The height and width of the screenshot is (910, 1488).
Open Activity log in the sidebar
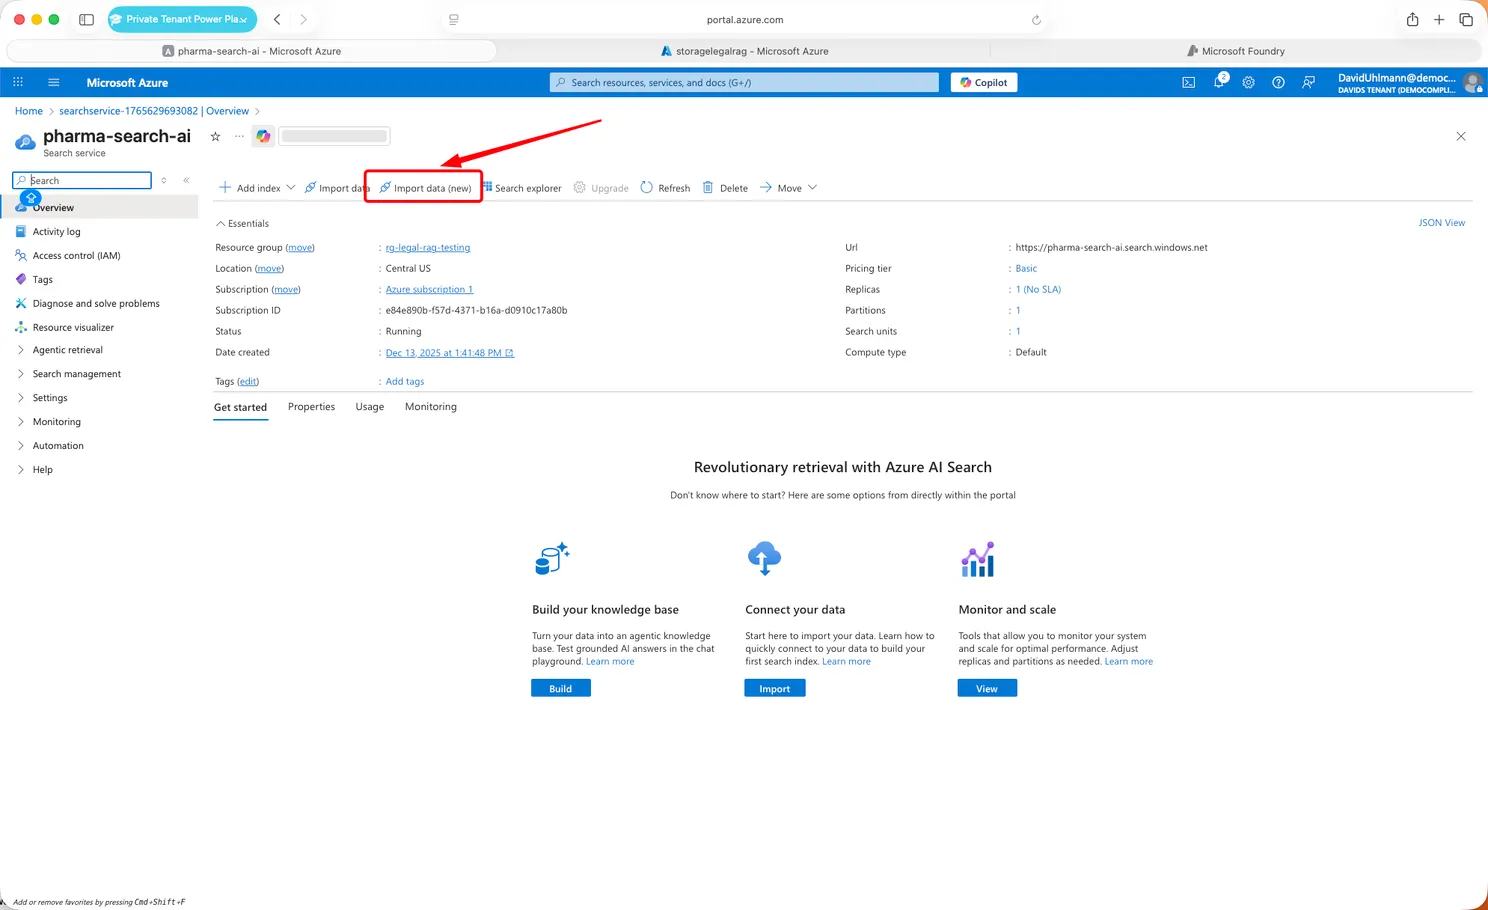tap(56, 232)
